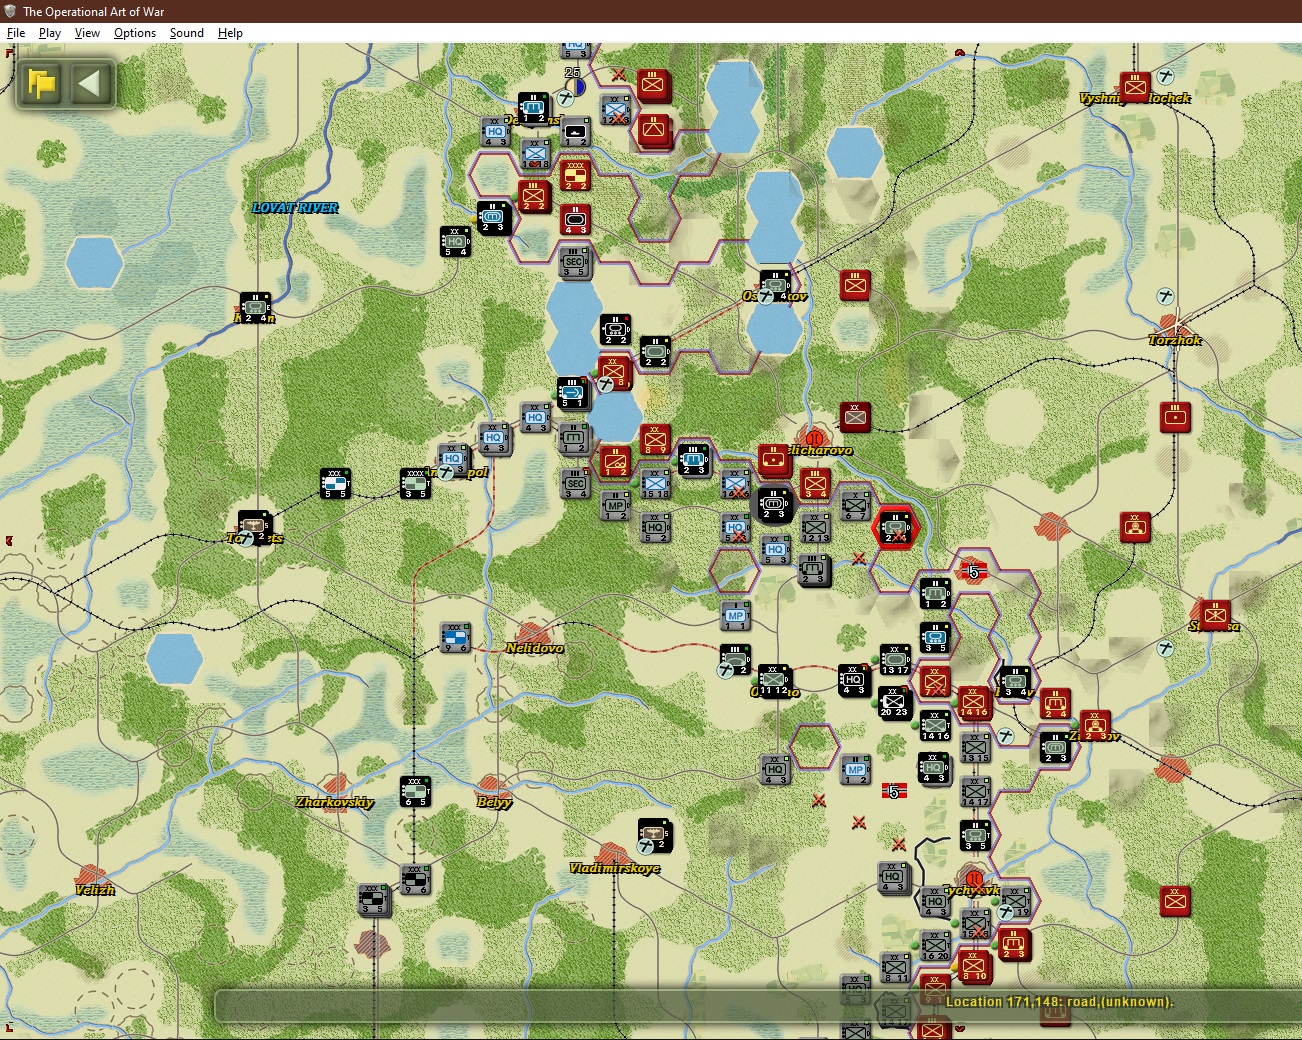Click the Vladimirskoye town label
This screenshot has width=1302, height=1040.
click(x=615, y=868)
